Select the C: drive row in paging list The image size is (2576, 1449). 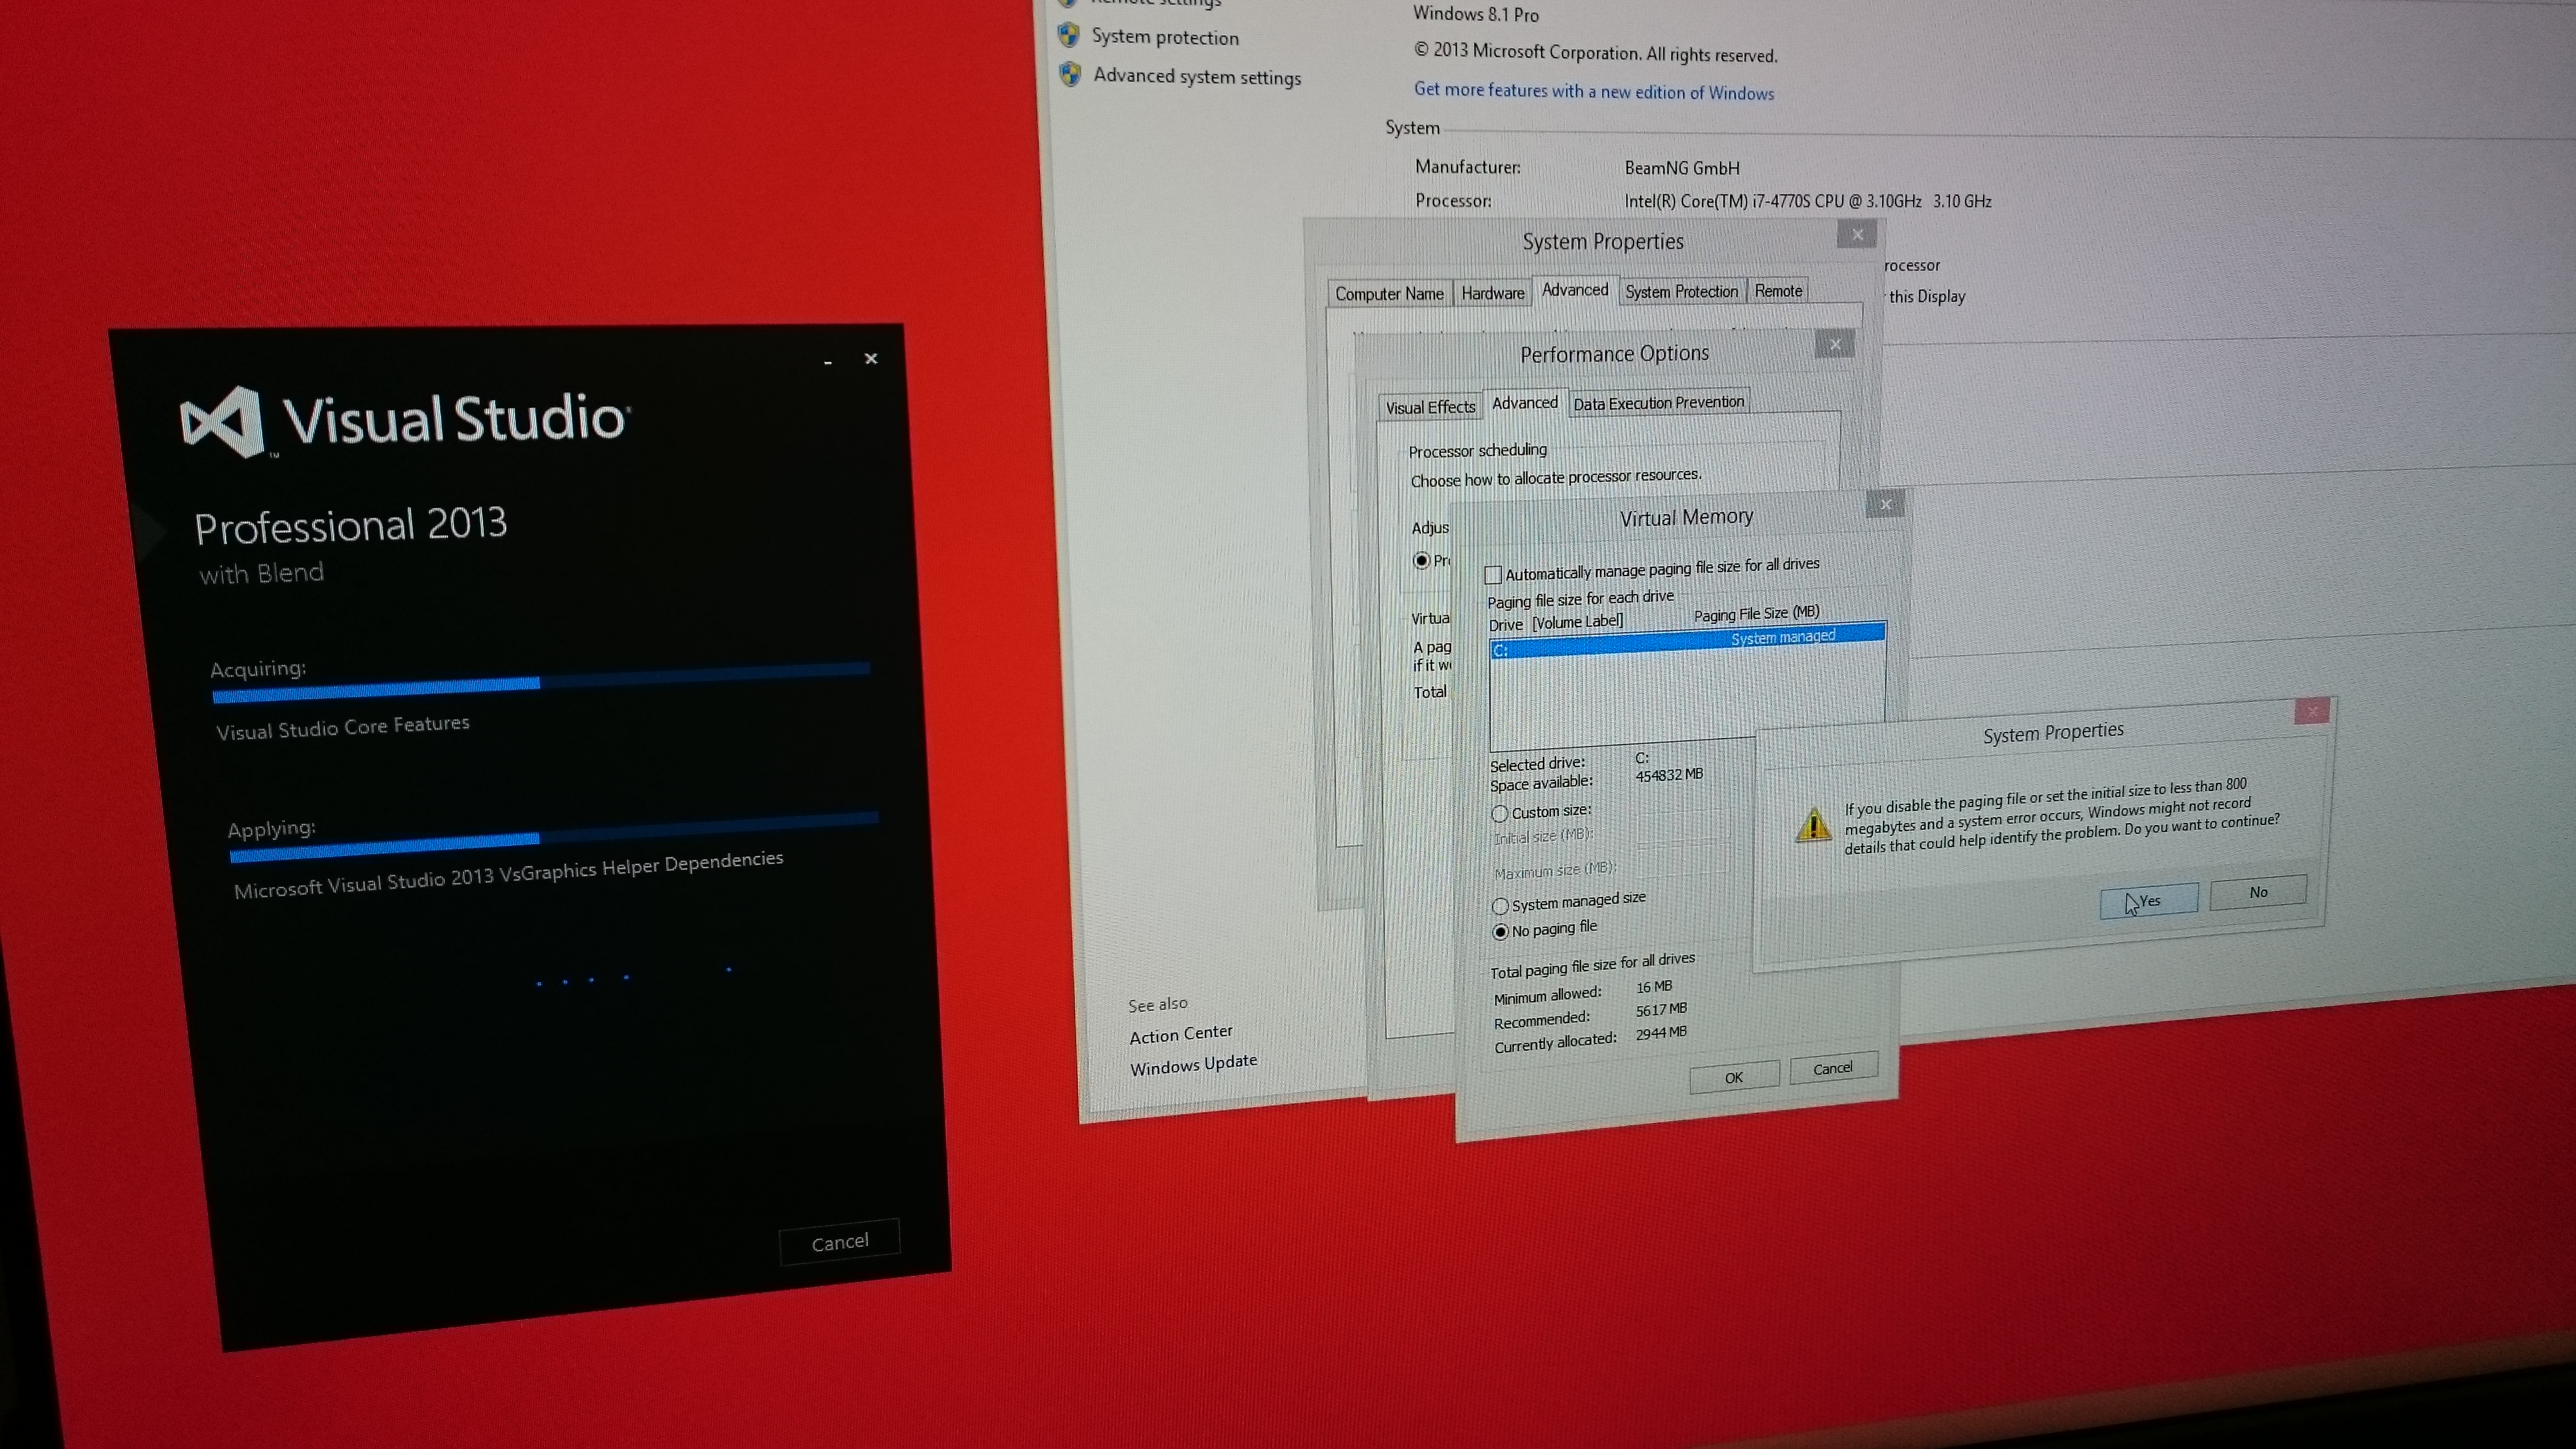[1687, 642]
